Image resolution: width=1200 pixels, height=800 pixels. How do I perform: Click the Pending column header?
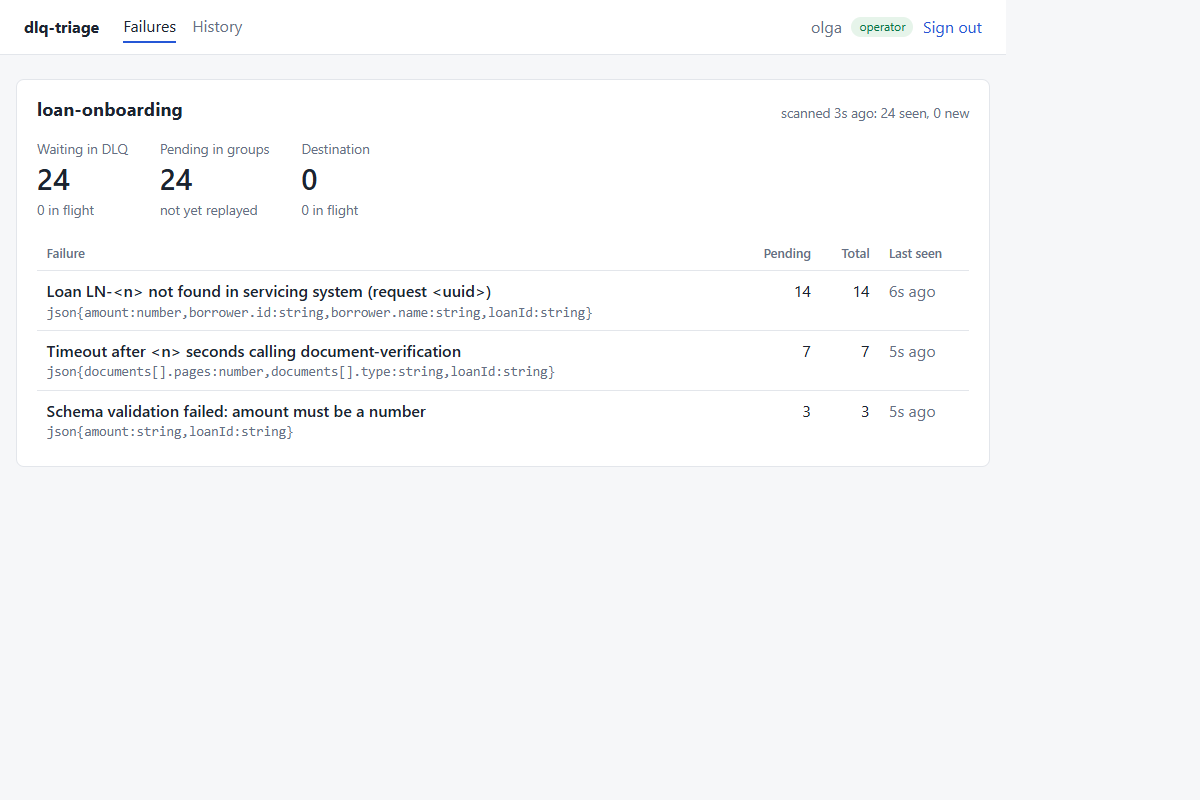pos(787,253)
